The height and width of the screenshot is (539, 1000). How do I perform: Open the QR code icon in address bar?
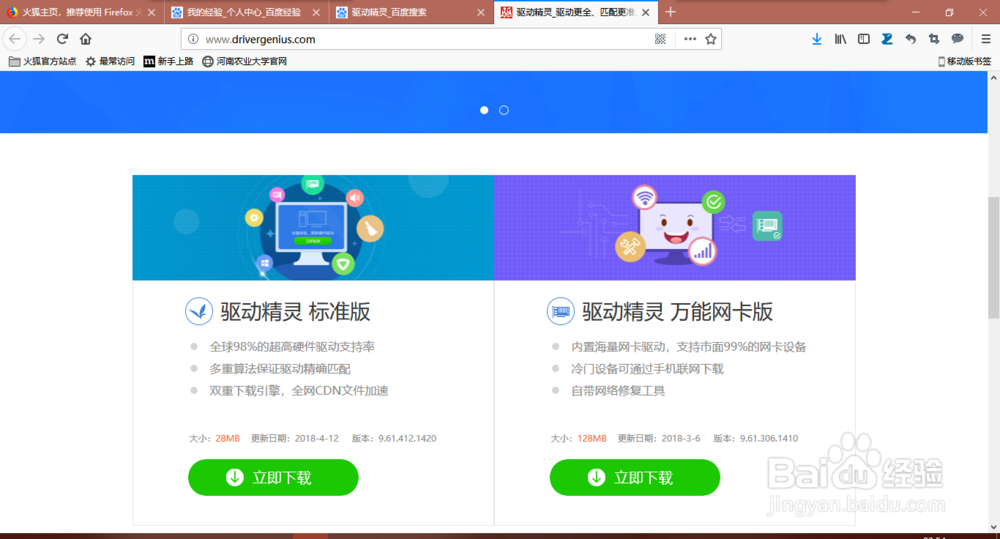click(x=660, y=39)
